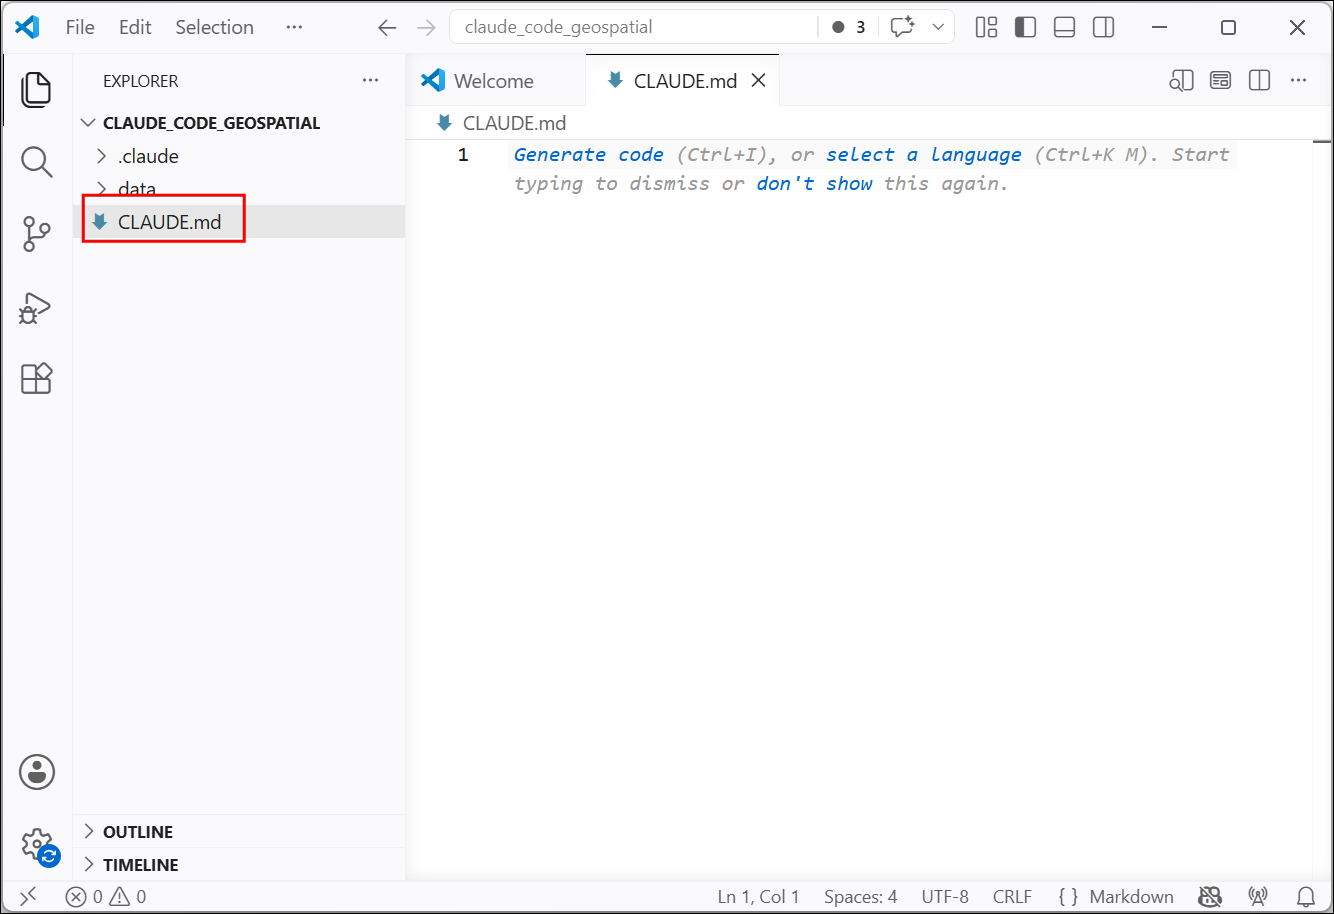1334x914 pixels.
Task: Open the chat dropdown chevron in title bar
Action: coord(938,27)
